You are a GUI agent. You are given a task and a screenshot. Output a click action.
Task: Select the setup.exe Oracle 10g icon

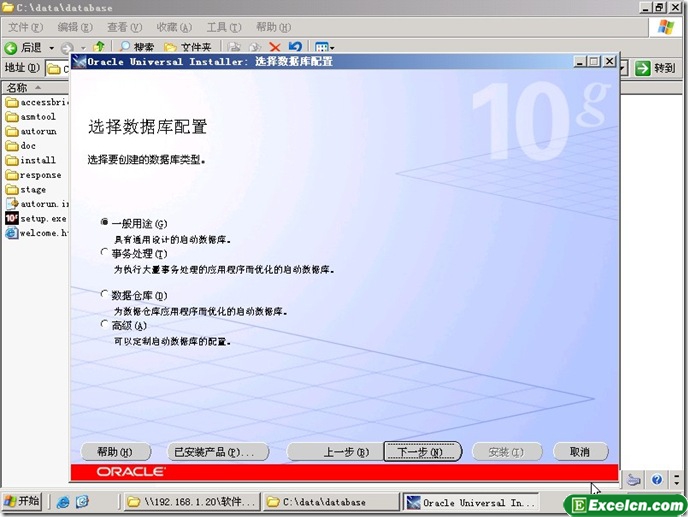pyautogui.click(x=12, y=218)
